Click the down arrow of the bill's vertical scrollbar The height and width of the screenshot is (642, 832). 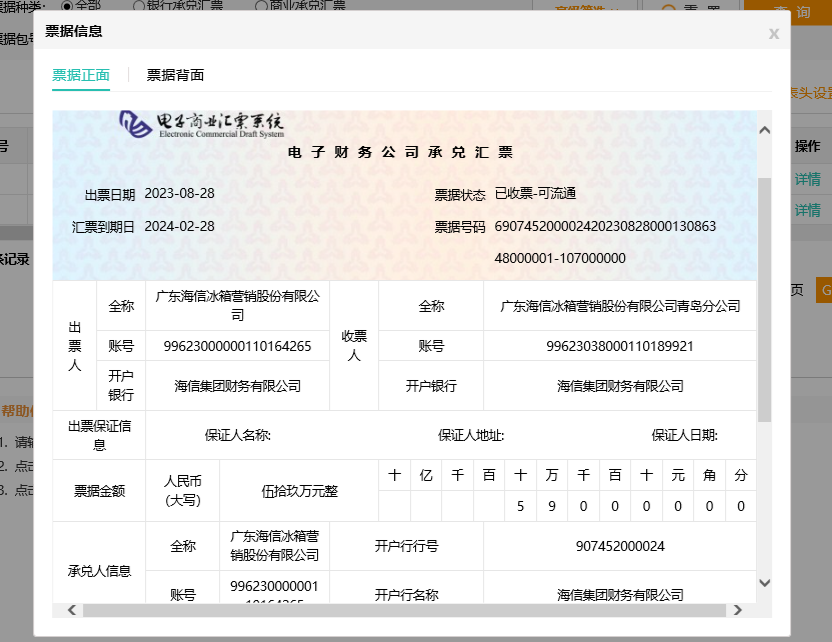point(765,583)
